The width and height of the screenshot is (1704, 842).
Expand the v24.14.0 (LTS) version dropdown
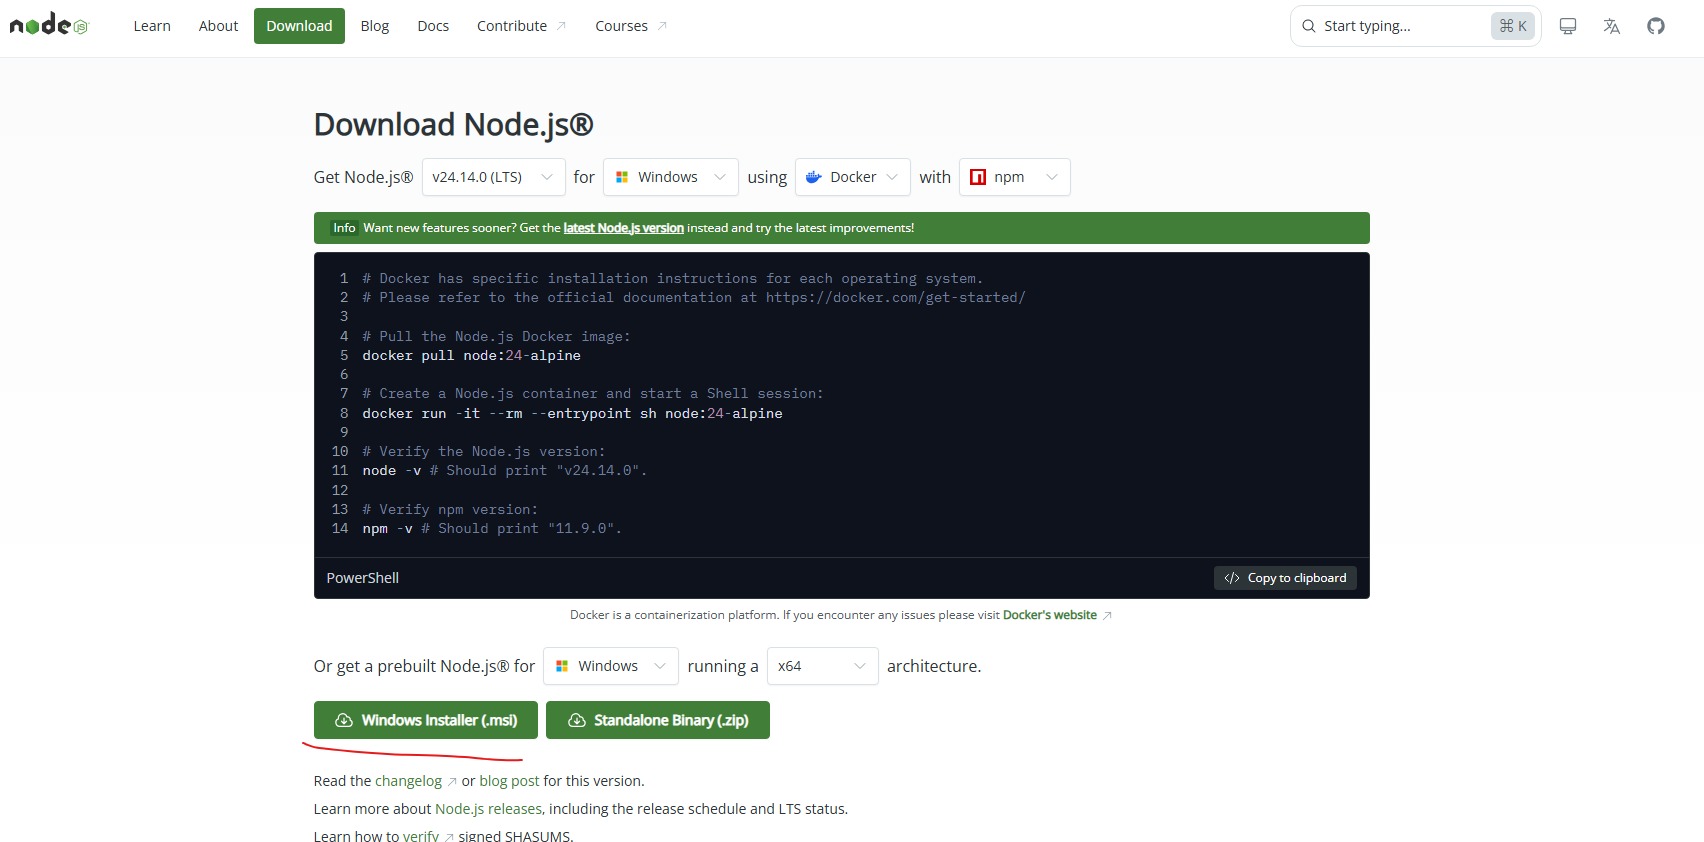point(493,177)
